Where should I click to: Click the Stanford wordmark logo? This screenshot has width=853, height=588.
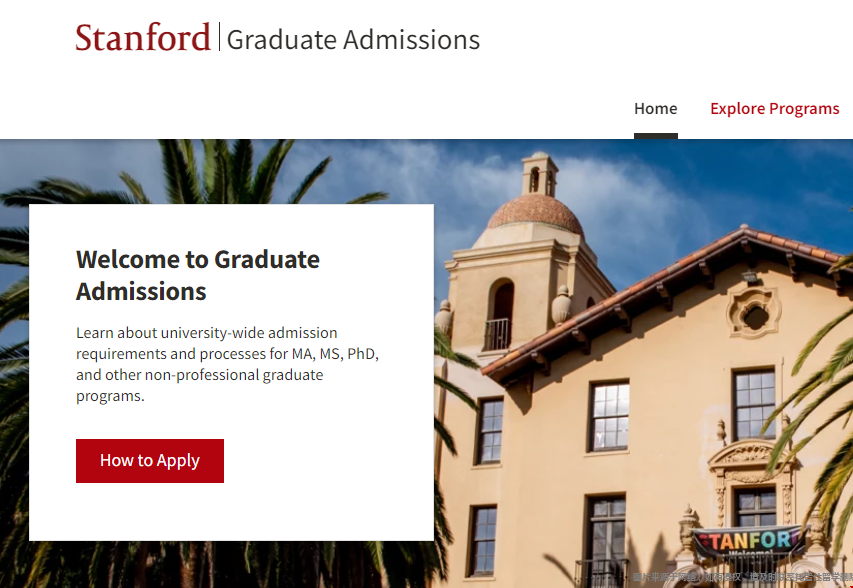pyautogui.click(x=143, y=38)
